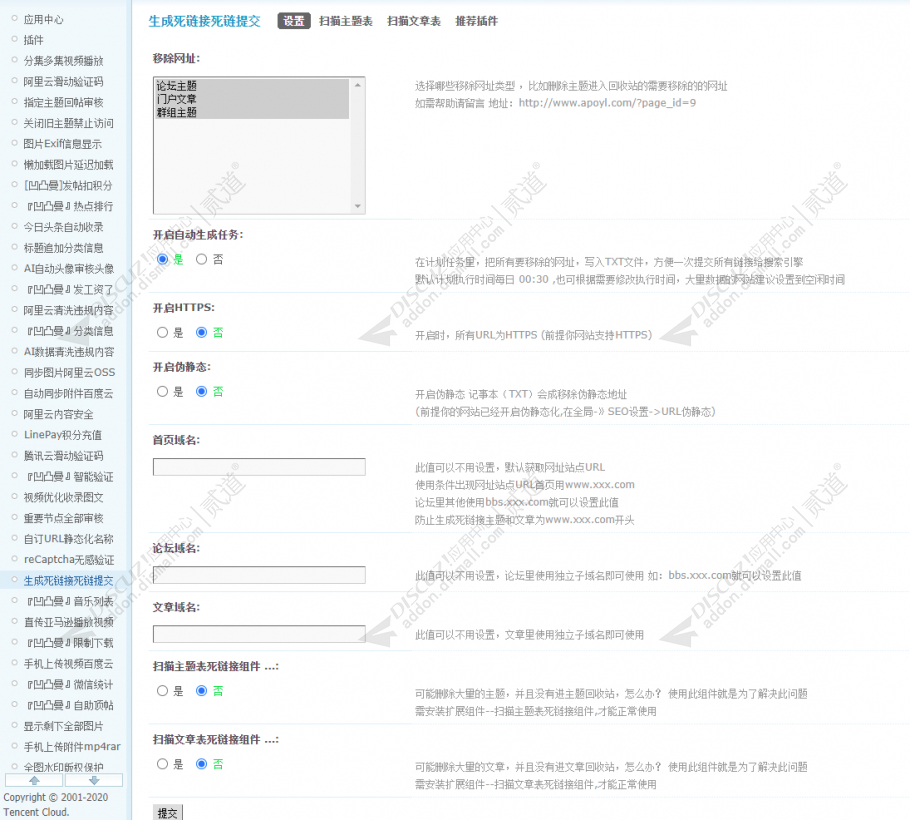Choose 门户文章 in the 移除网址 list
Viewport: 910px width, 820px height.
252,99
